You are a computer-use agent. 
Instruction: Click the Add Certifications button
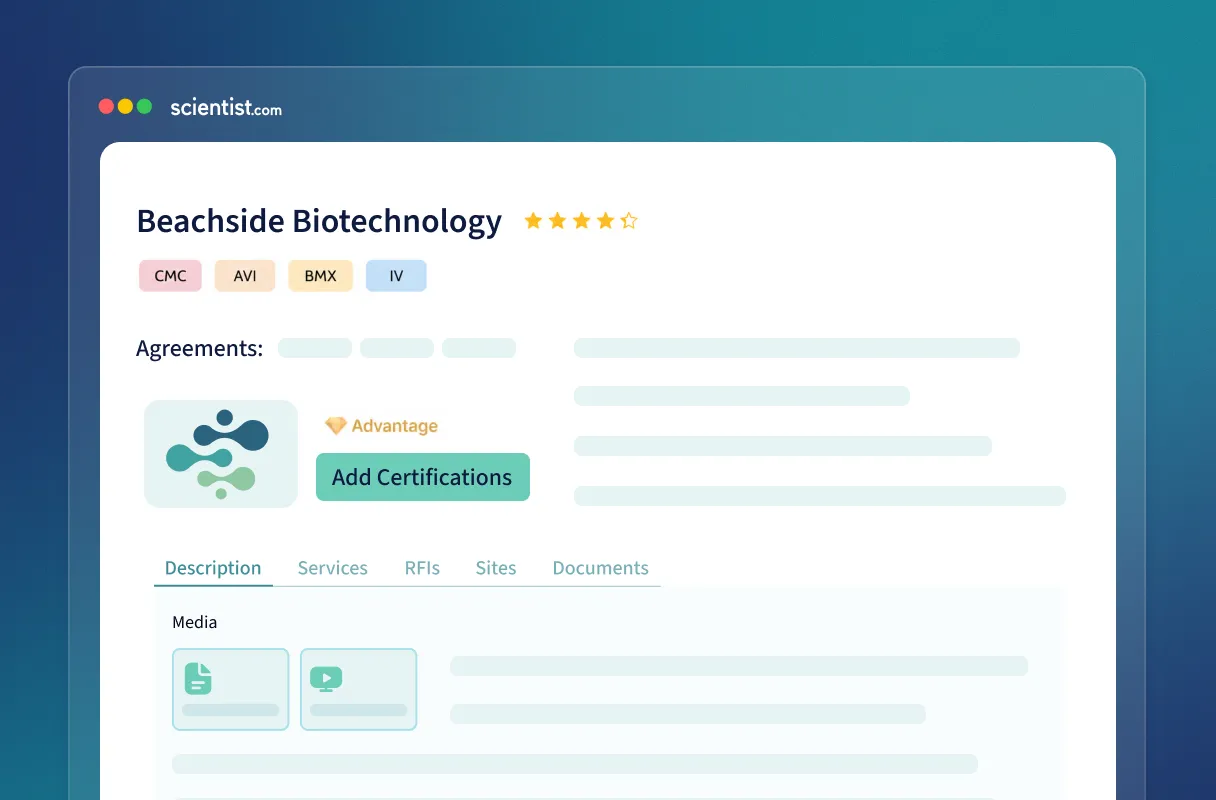click(423, 477)
